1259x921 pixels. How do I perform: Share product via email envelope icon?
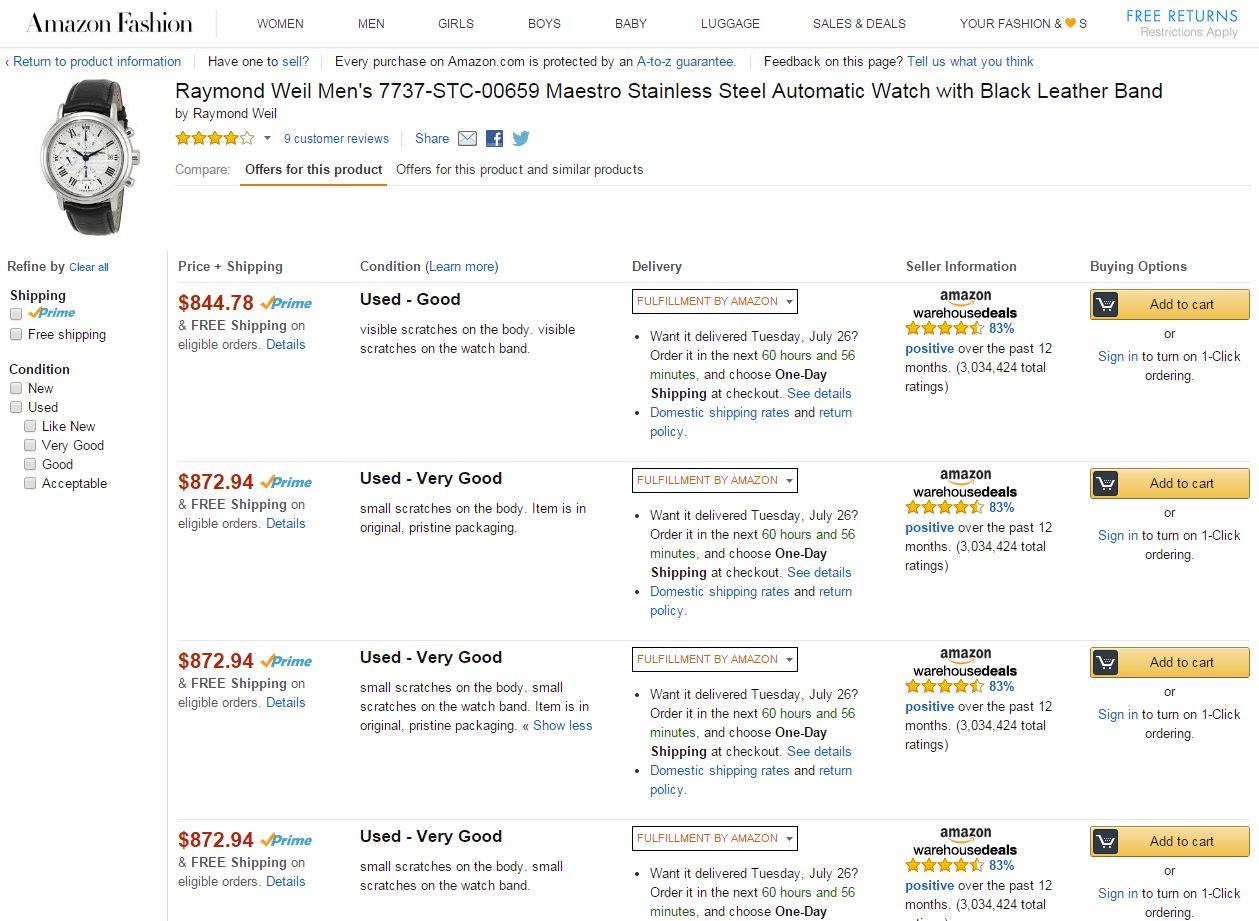coord(467,139)
